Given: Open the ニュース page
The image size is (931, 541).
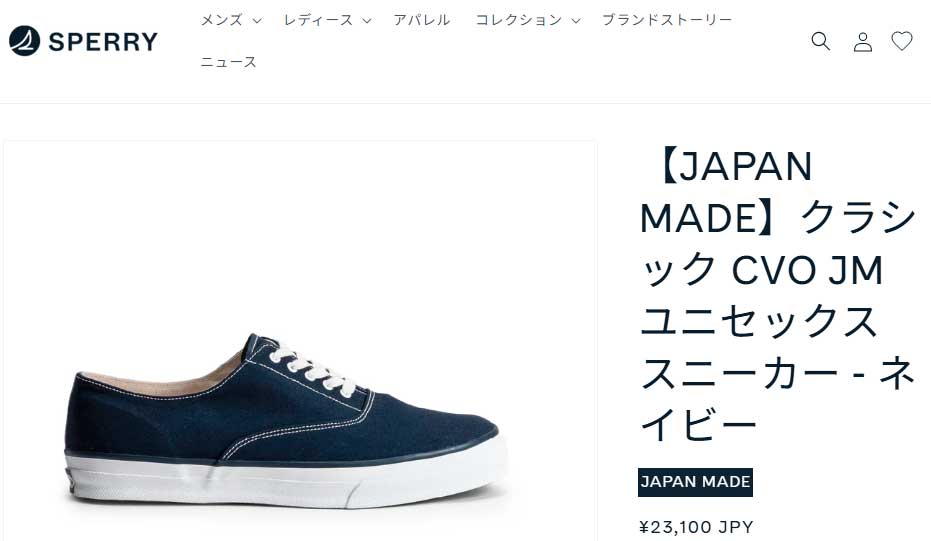Looking at the screenshot, I should pos(229,62).
